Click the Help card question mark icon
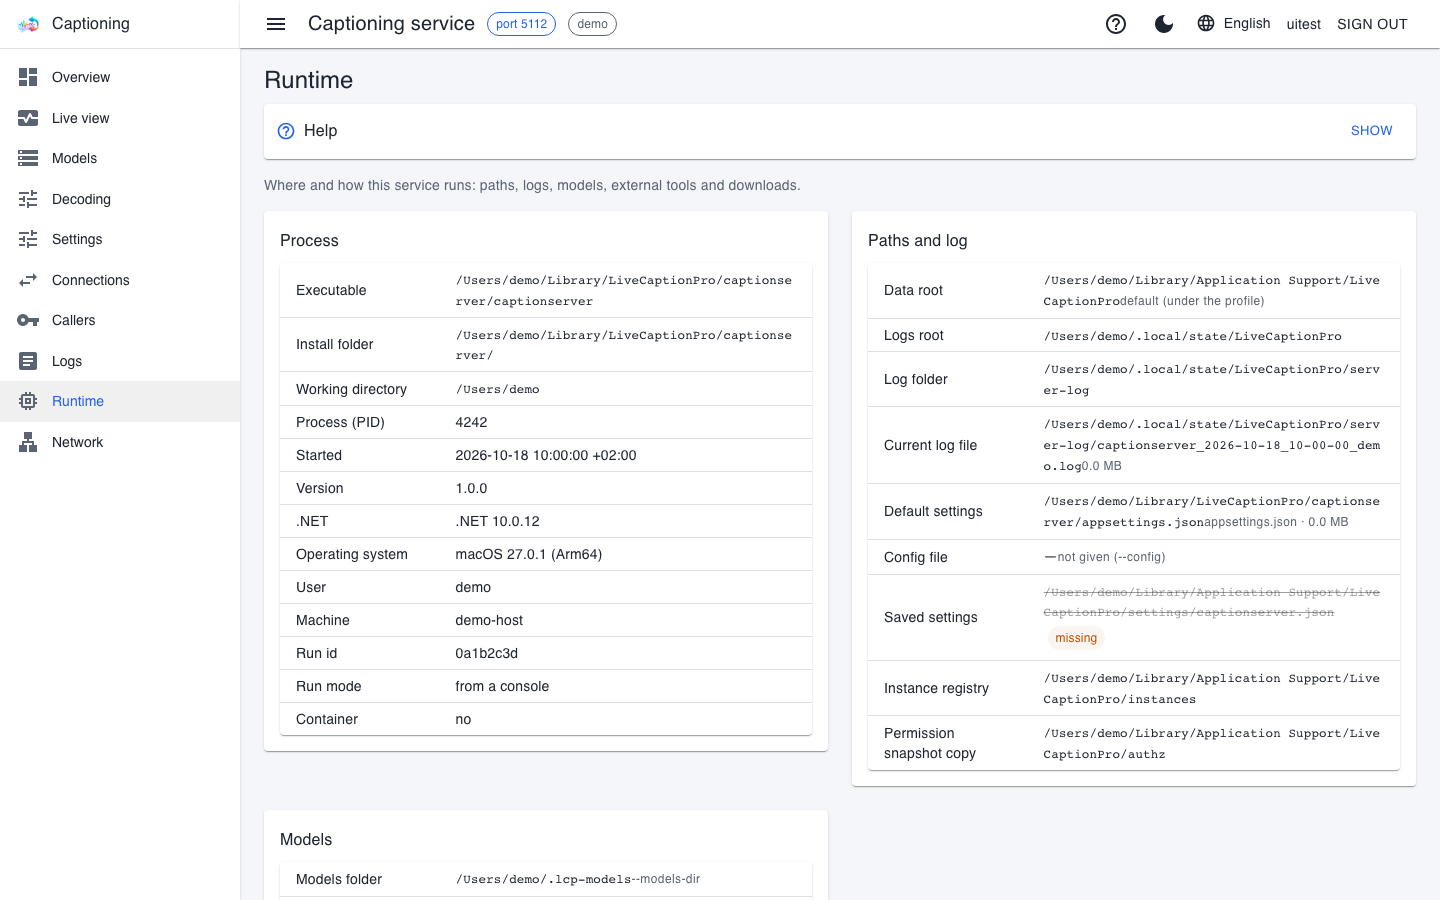The image size is (1440, 900). coord(286,131)
